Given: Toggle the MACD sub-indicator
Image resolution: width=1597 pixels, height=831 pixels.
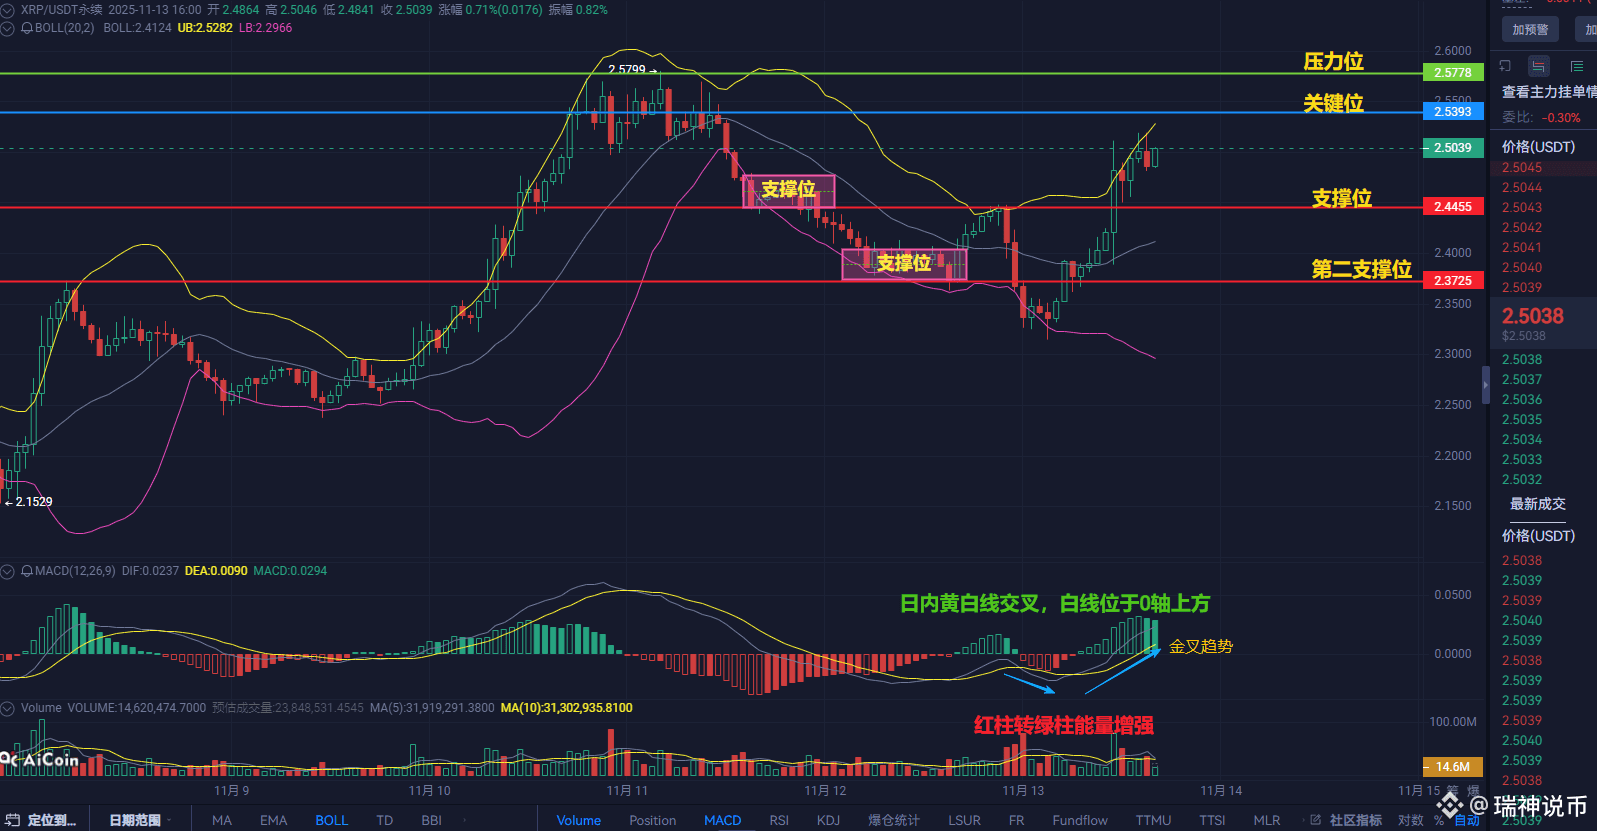Looking at the screenshot, I should pos(723,820).
